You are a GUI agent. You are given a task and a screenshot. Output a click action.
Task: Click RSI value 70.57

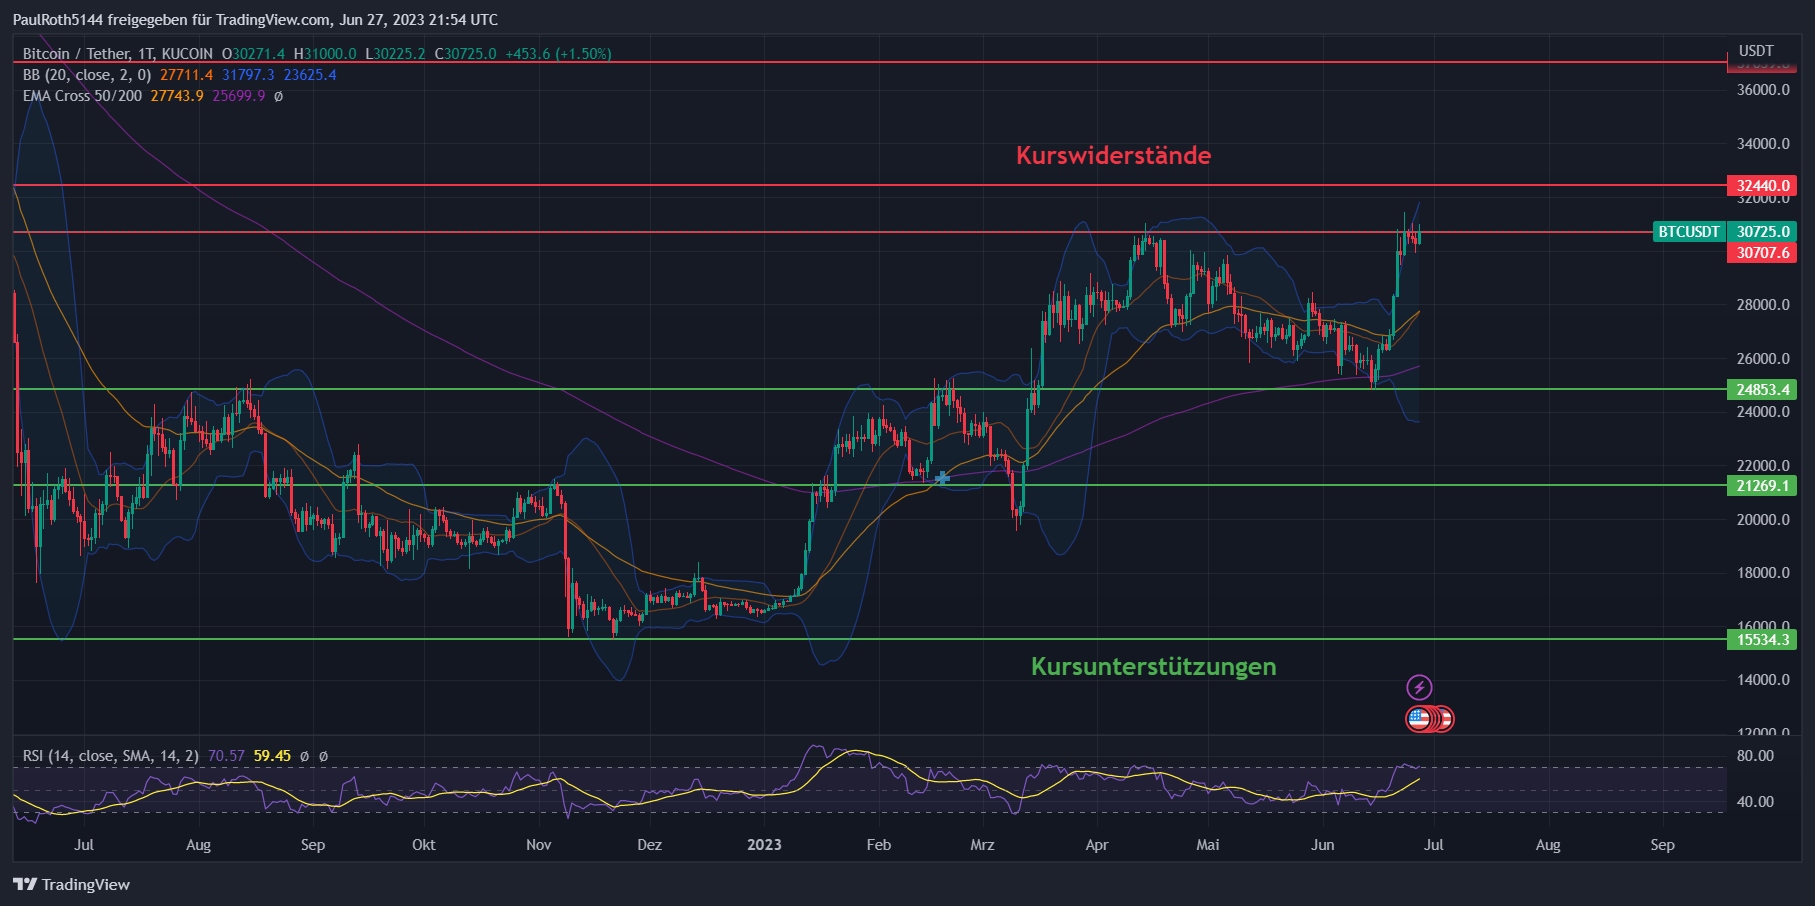[x=226, y=756]
